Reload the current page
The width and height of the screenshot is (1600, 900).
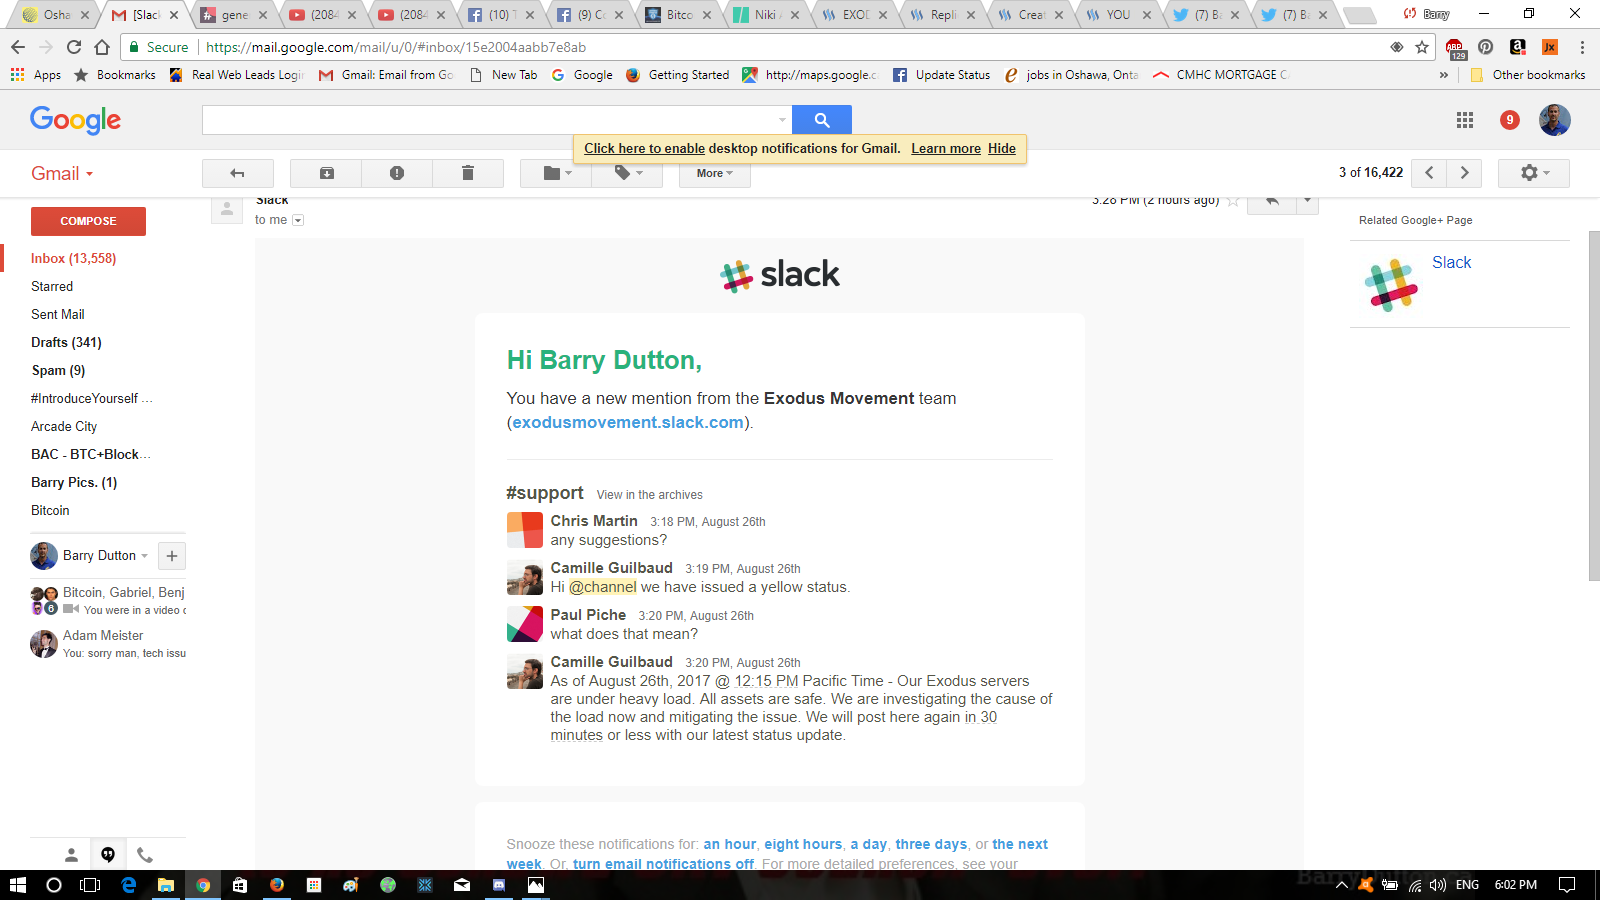74,47
